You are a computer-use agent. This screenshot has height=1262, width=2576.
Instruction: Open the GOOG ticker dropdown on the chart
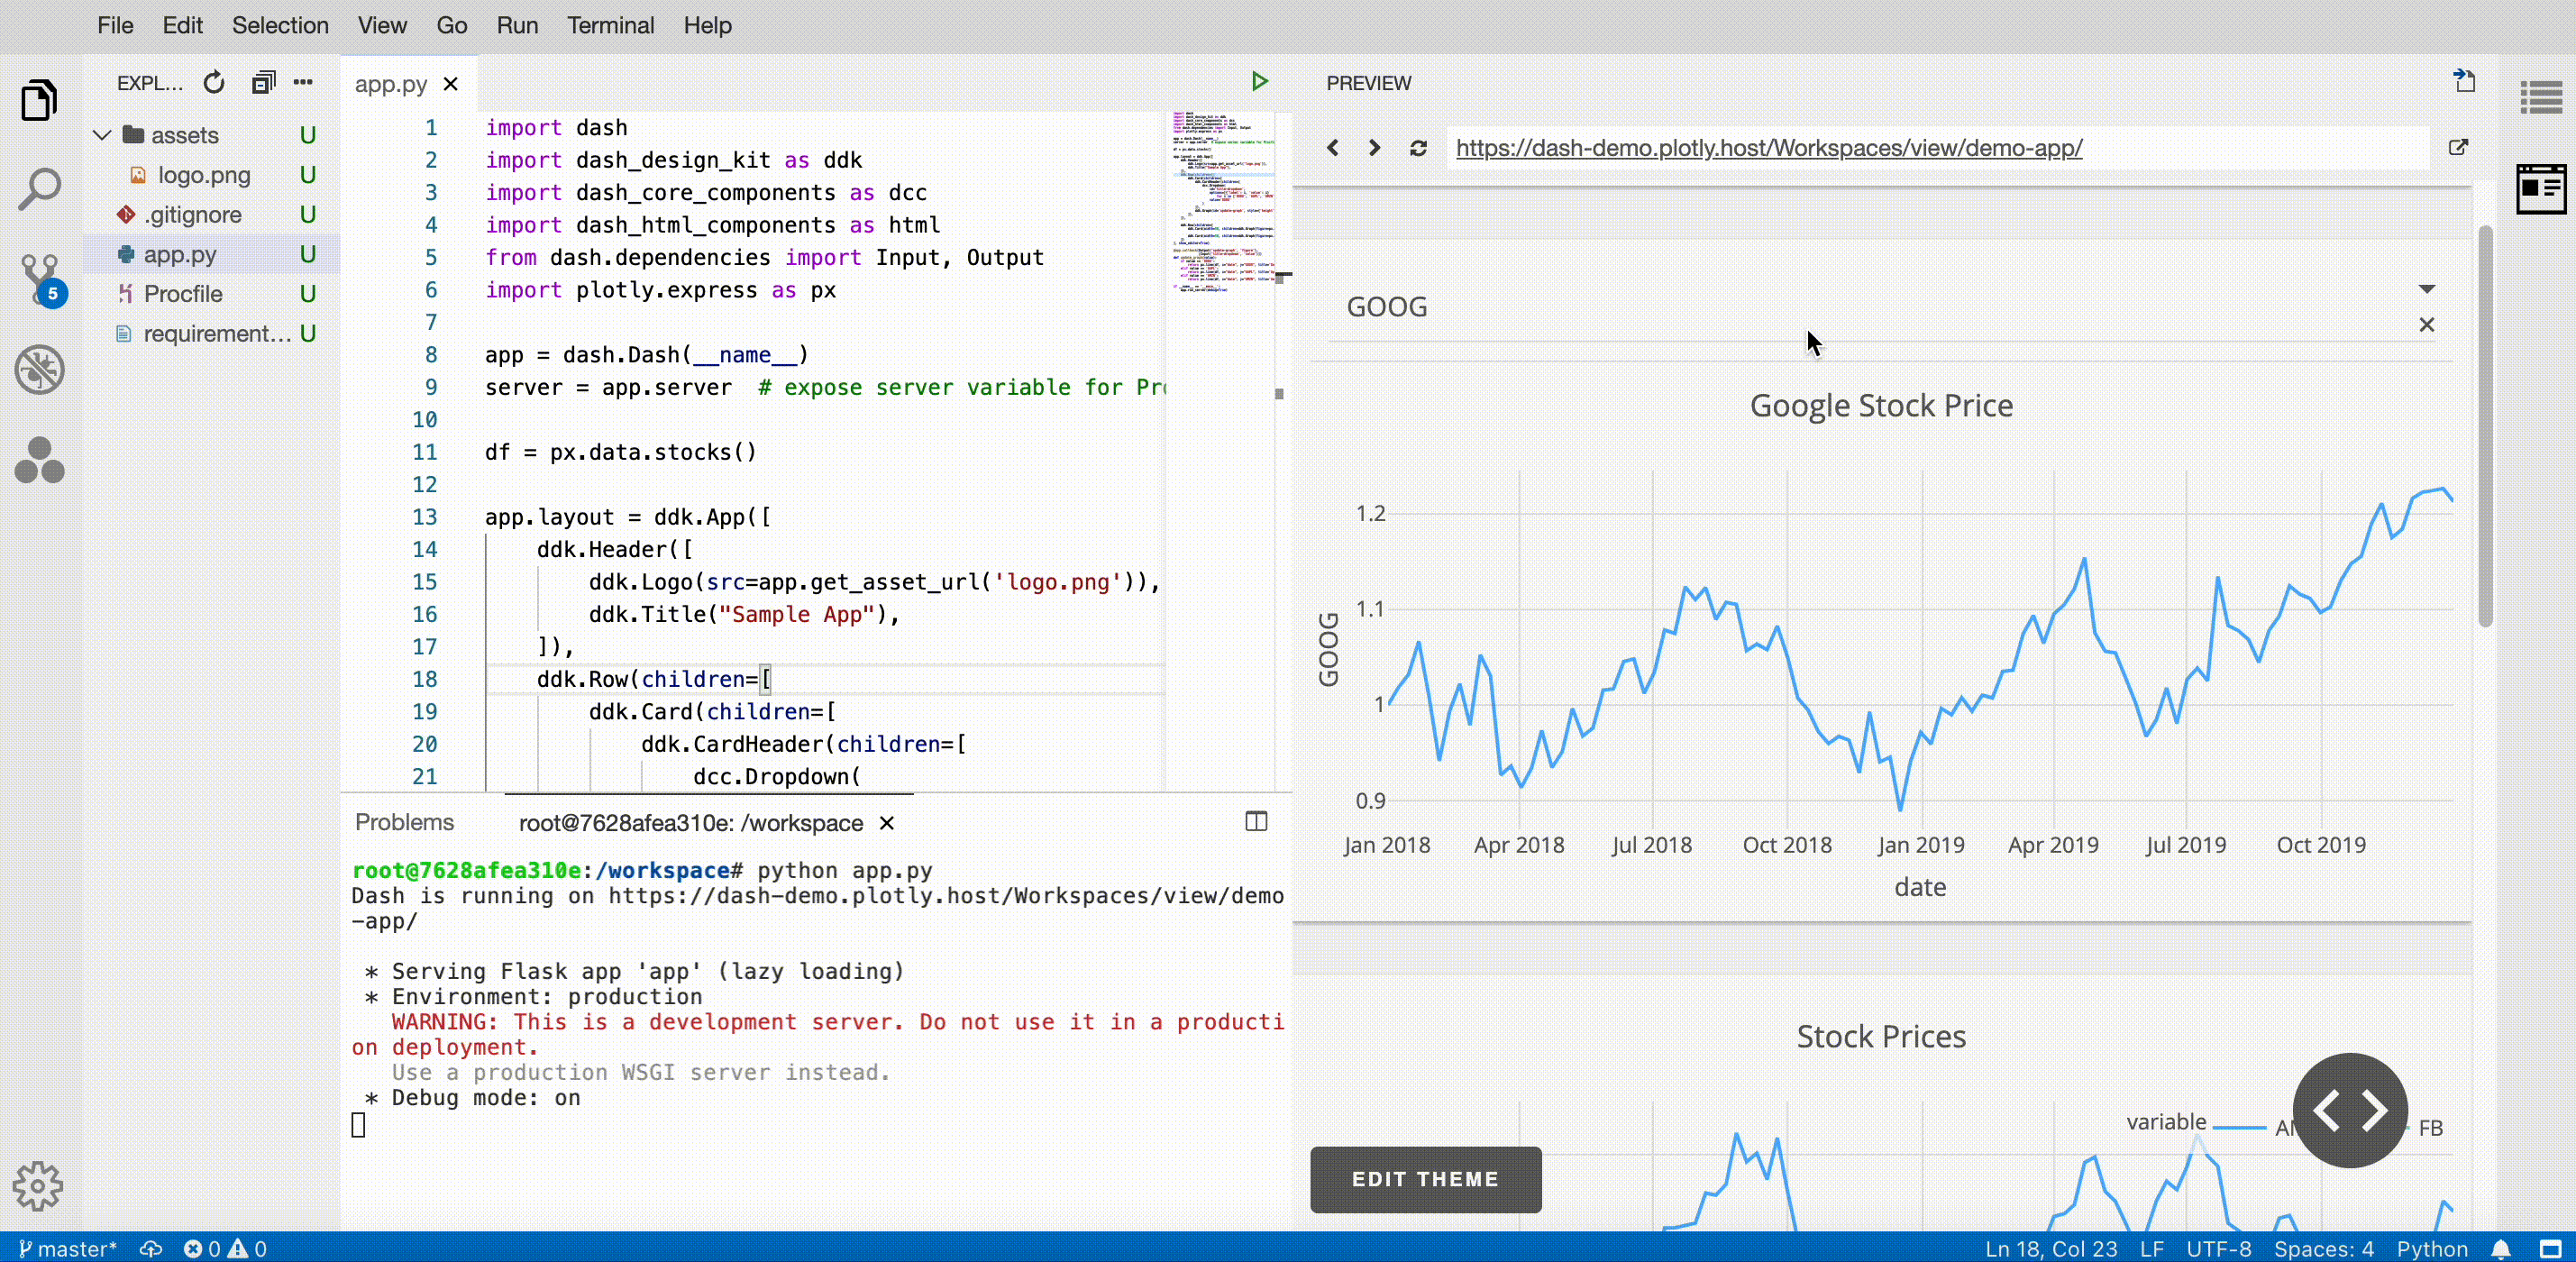coord(2426,290)
